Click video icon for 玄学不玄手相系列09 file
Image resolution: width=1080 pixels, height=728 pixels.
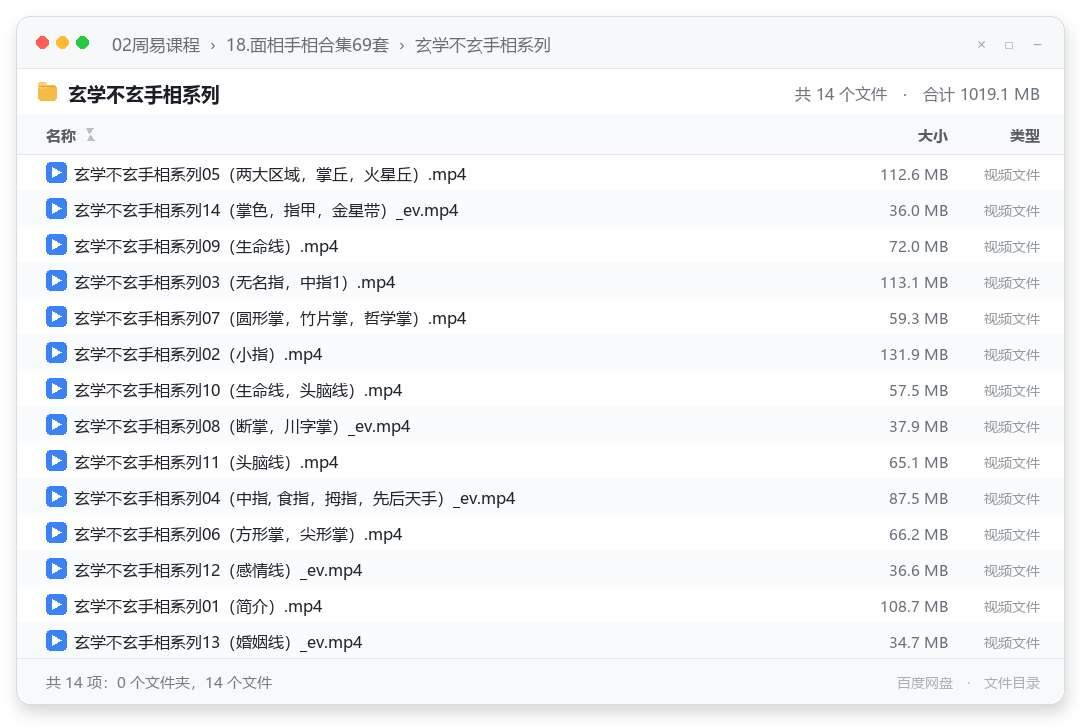pyautogui.click(x=56, y=245)
